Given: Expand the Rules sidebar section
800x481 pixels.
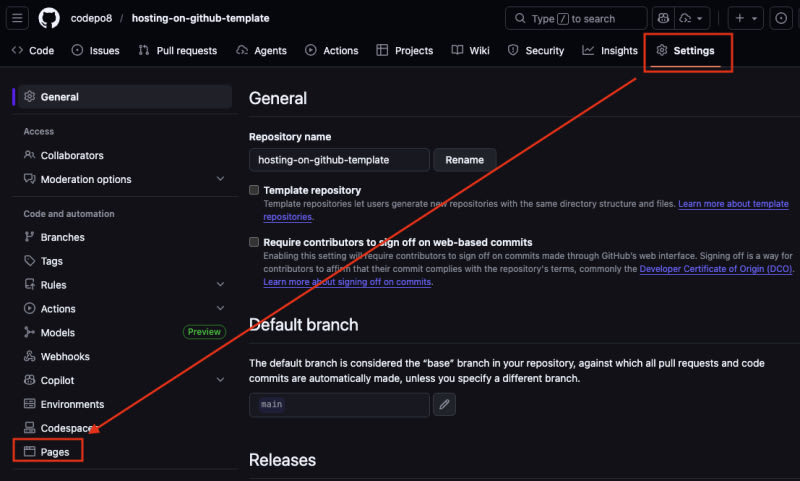Looking at the screenshot, I should coord(220,285).
